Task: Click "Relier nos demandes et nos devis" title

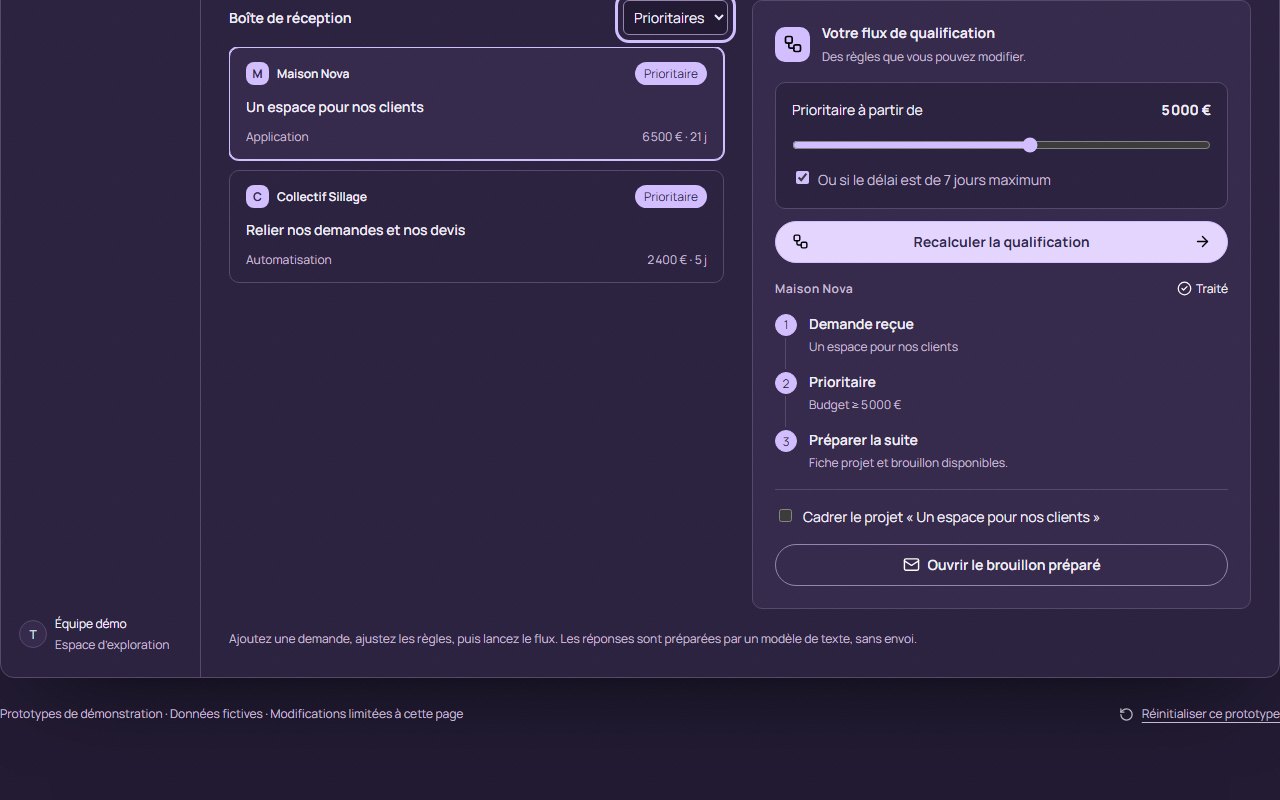Action: point(356,230)
